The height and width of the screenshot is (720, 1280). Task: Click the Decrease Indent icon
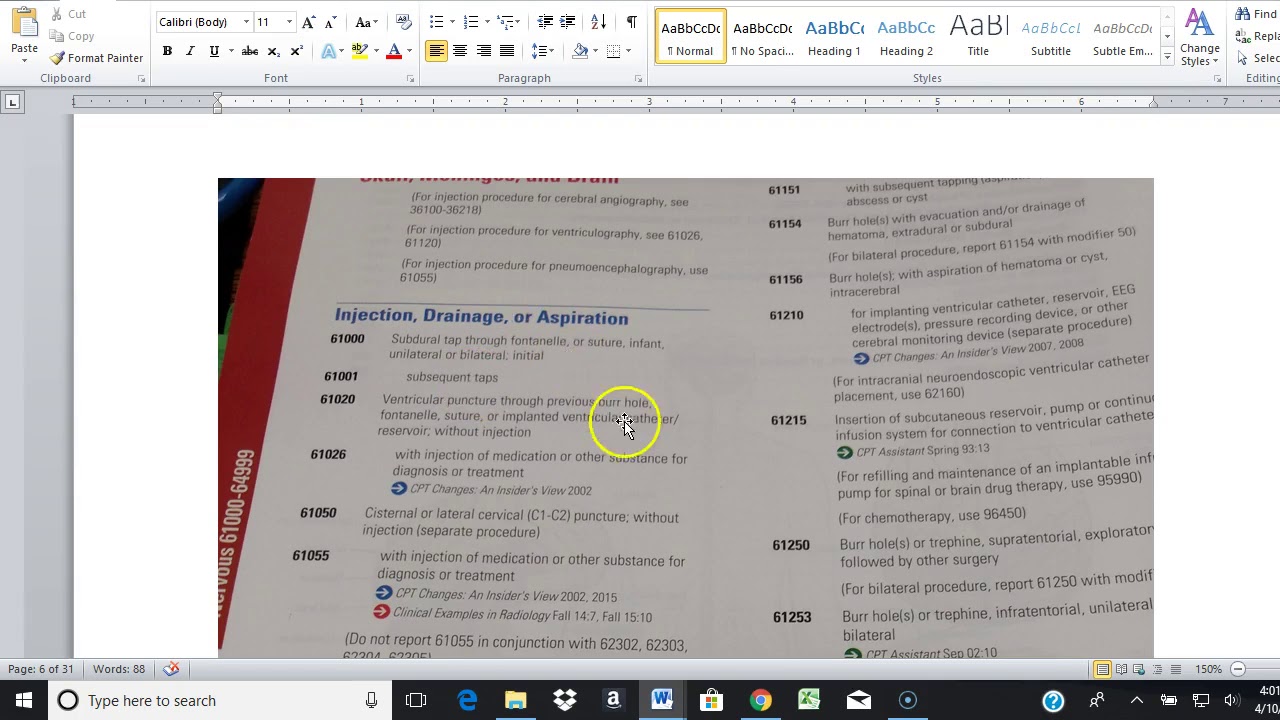coord(544,22)
